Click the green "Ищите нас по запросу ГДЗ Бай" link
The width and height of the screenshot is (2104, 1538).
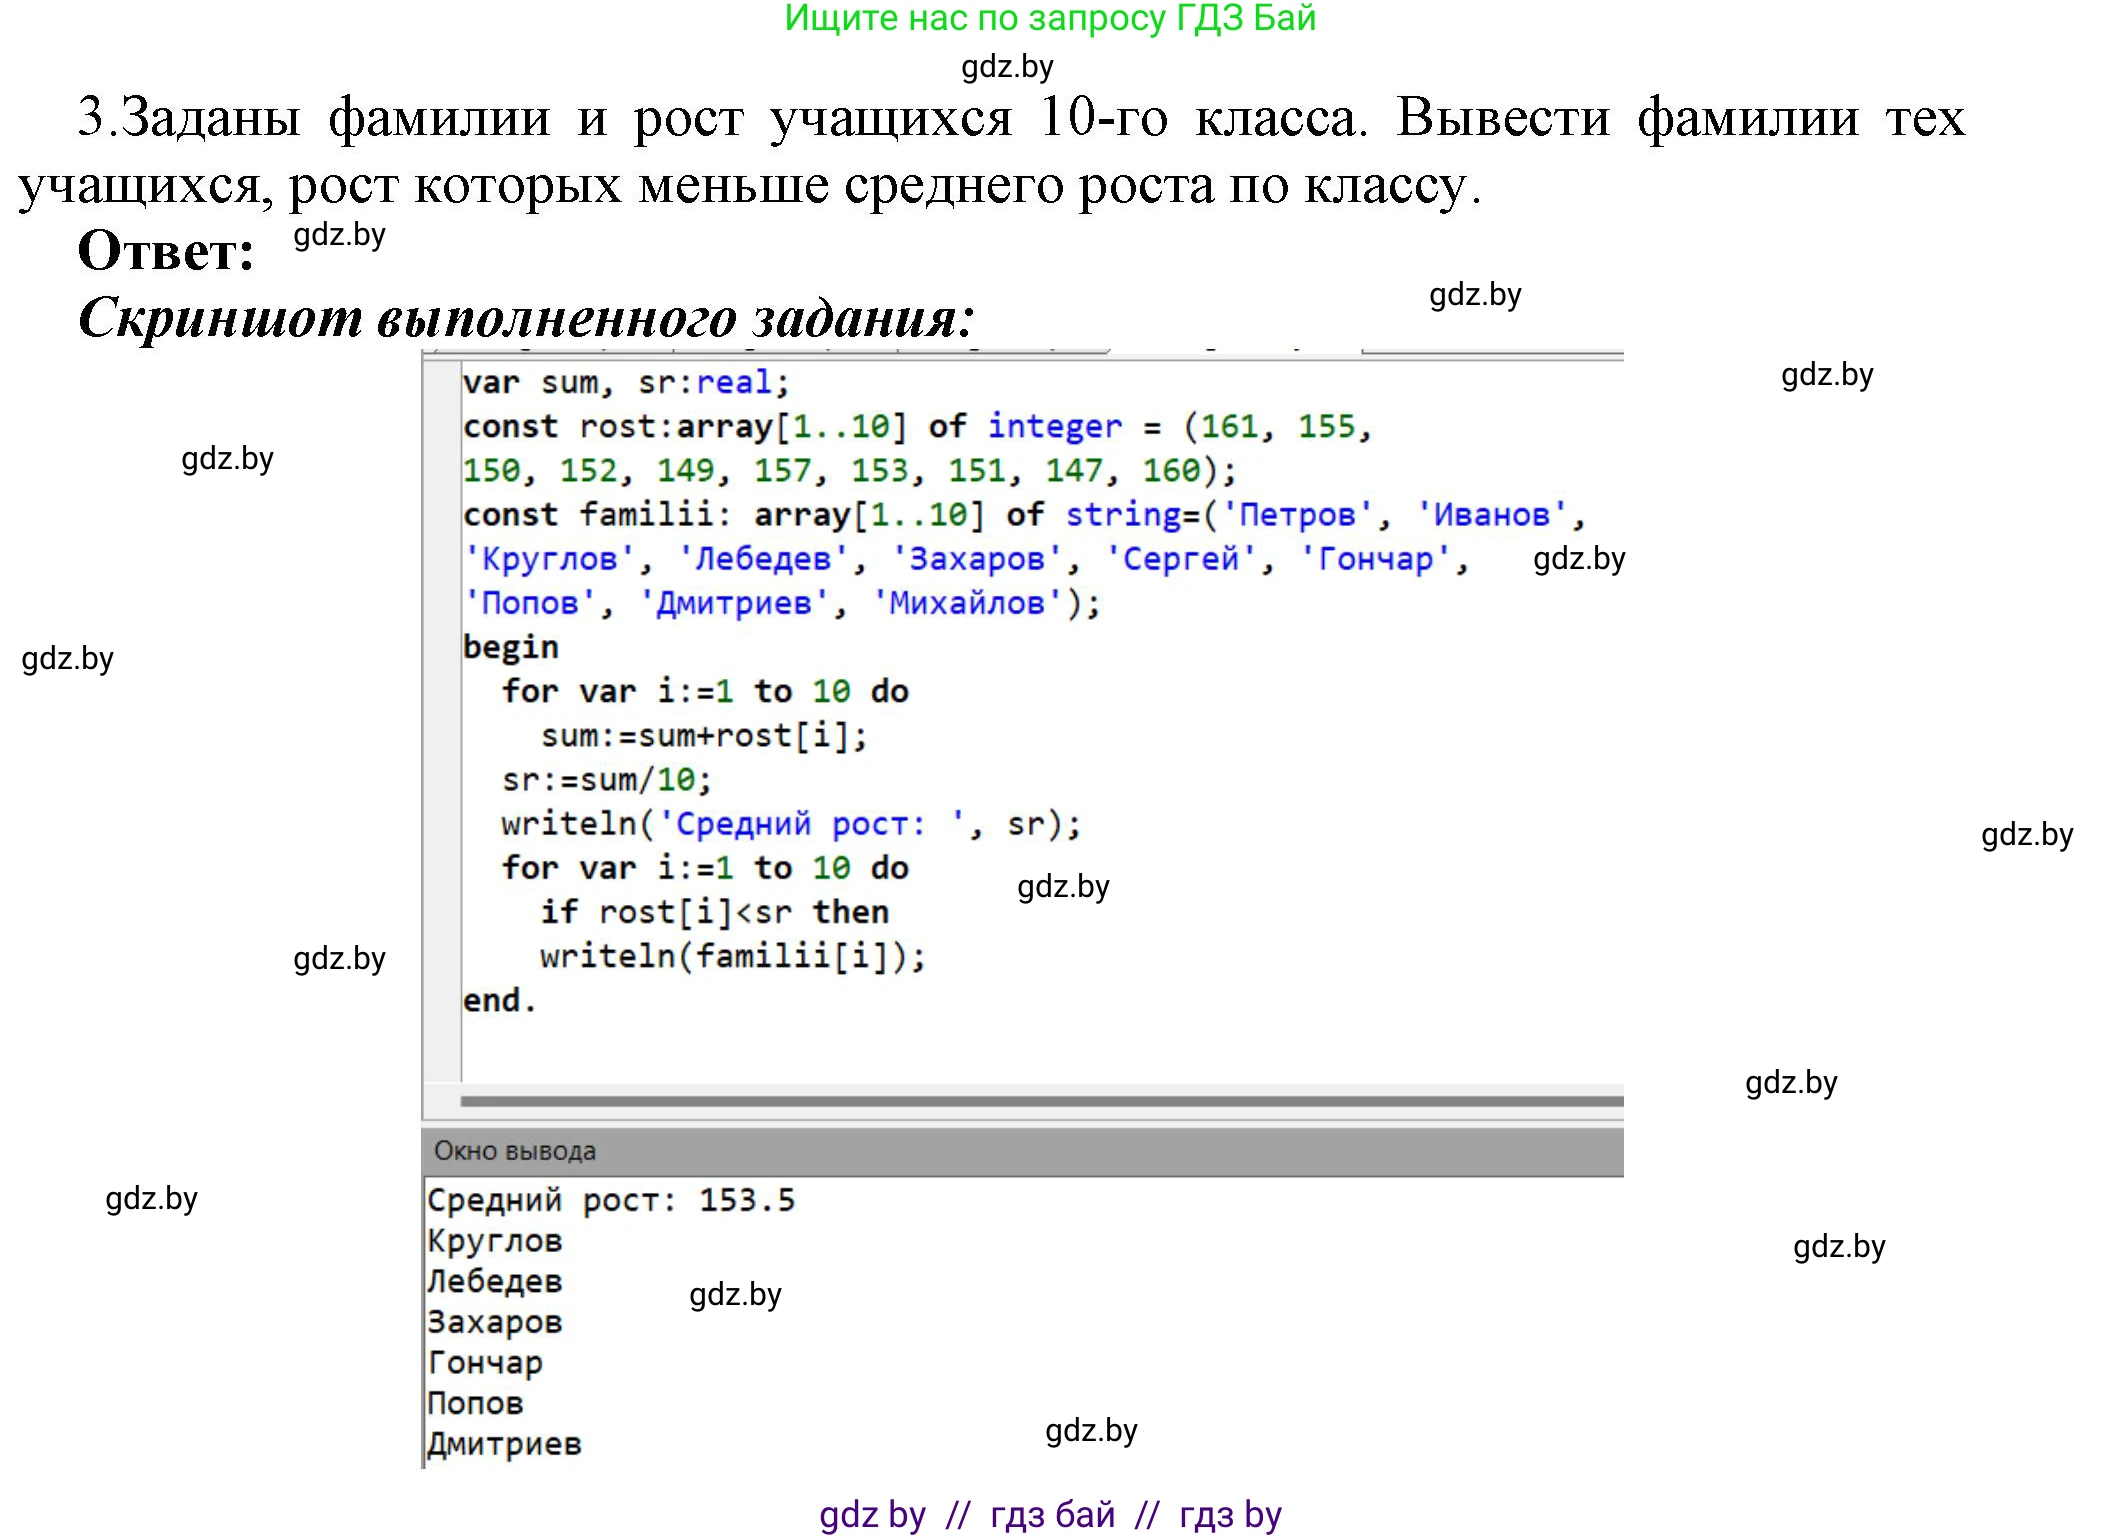coord(1050,19)
